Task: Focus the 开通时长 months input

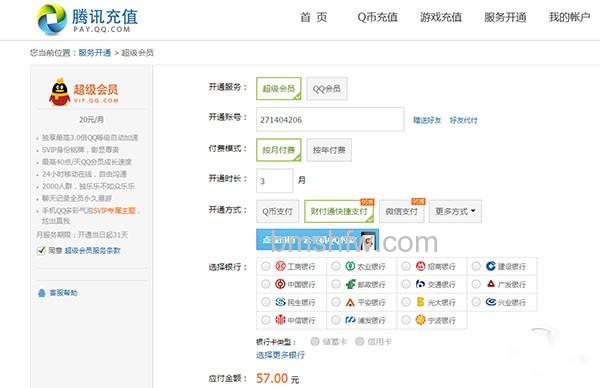Action: click(275, 181)
